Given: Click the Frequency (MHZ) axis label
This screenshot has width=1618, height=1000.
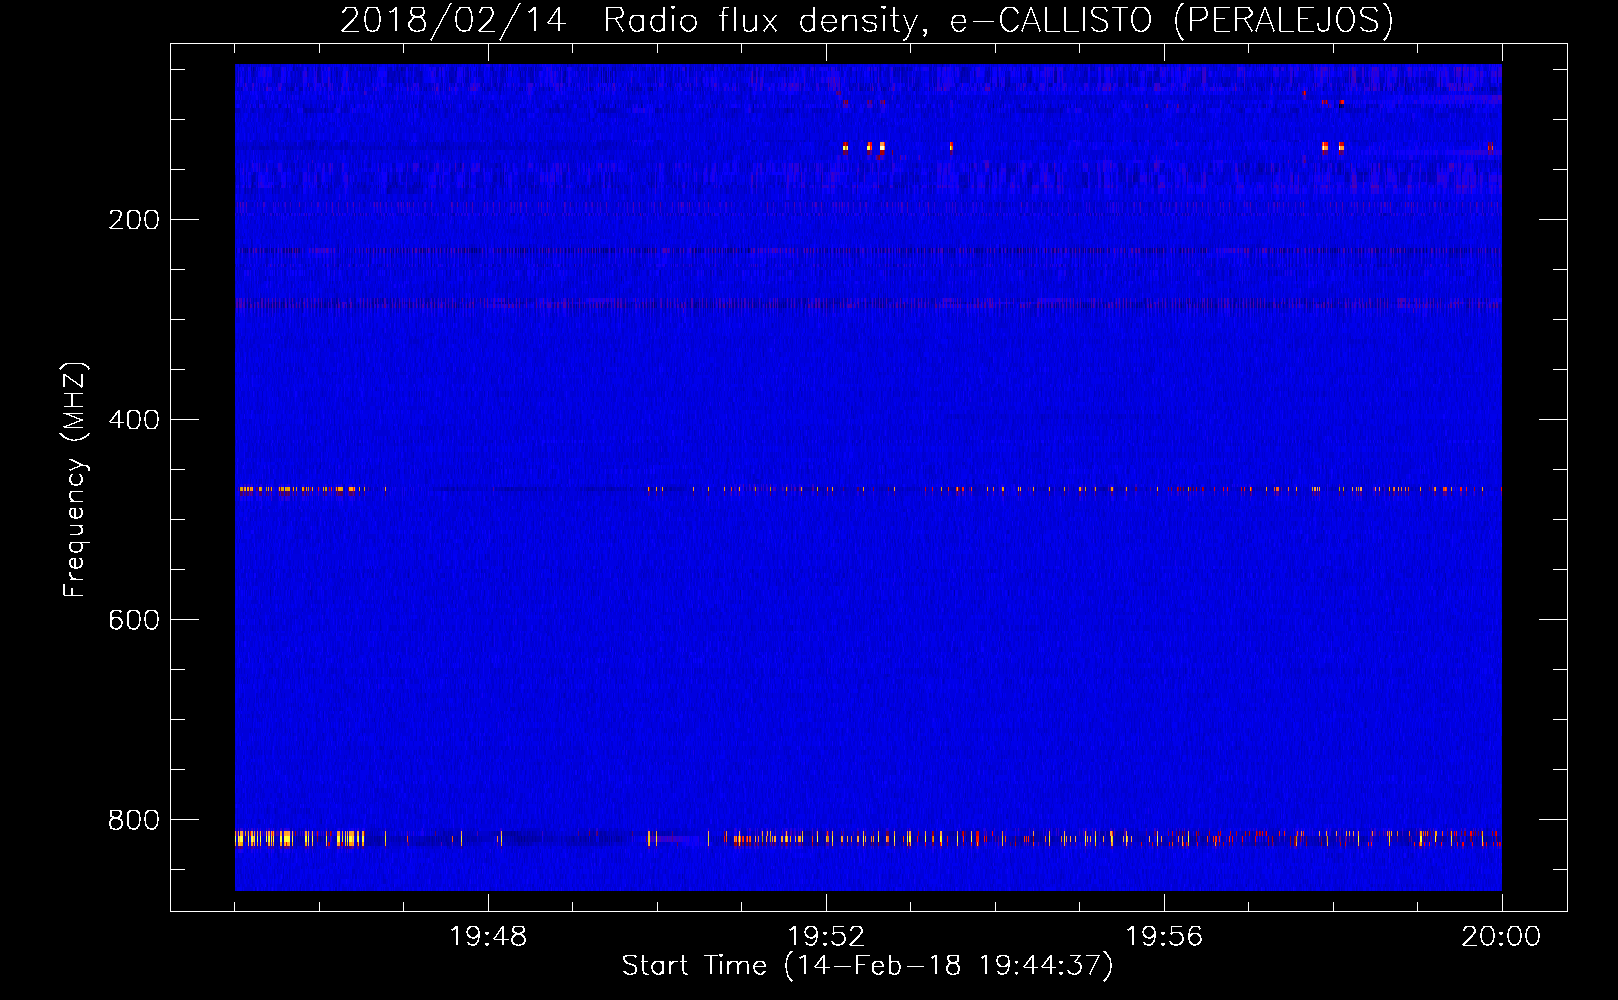Looking at the screenshot, I should (x=75, y=480).
